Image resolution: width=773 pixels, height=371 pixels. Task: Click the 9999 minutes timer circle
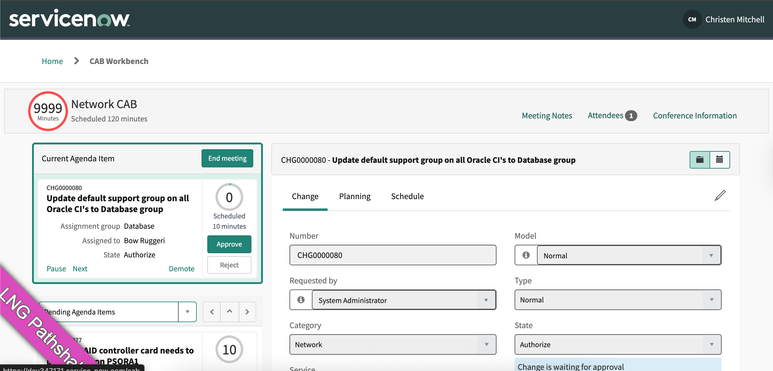click(x=48, y=111)
